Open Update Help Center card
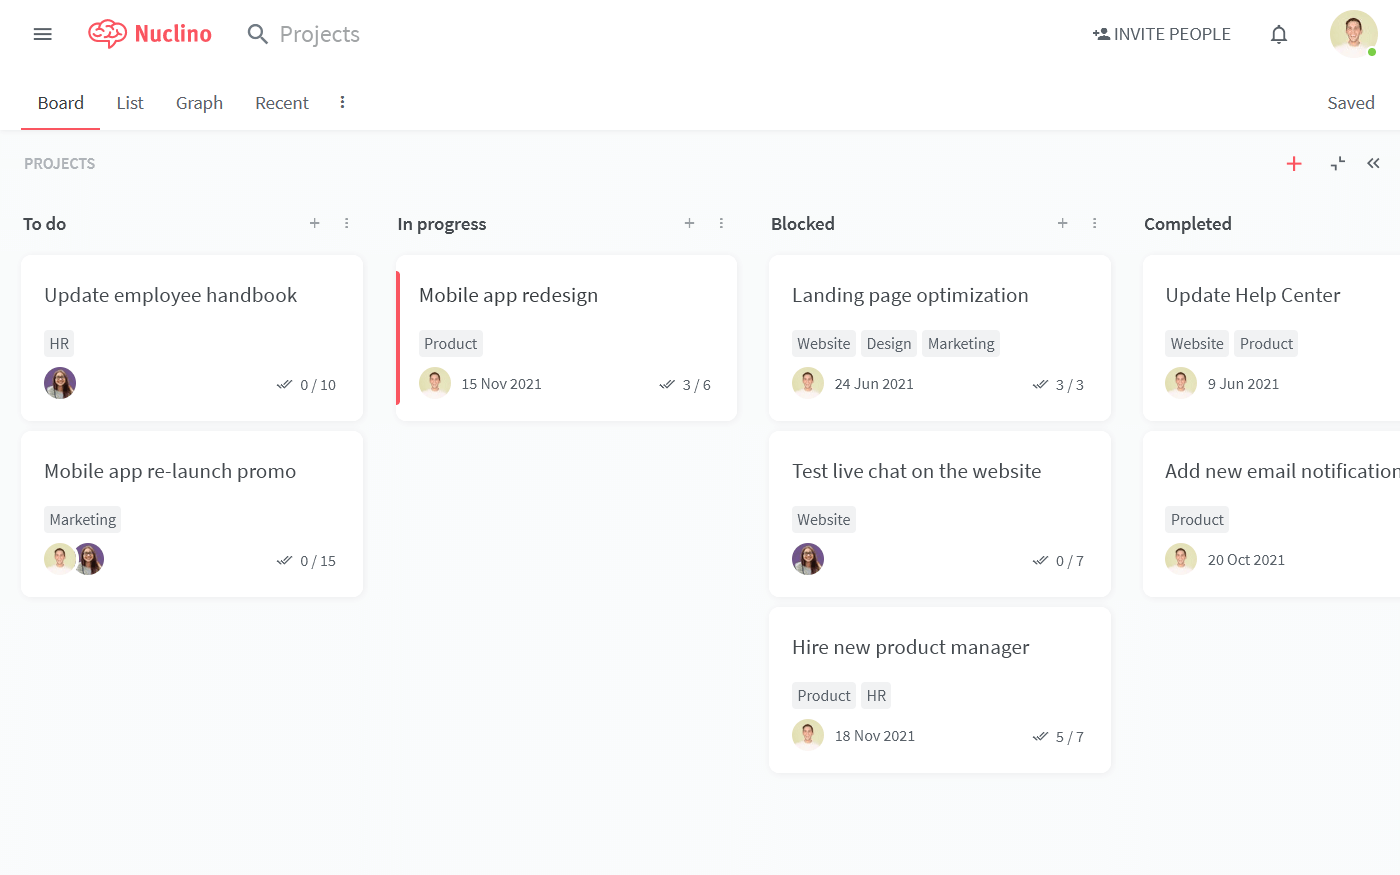Image resolution: width=1400 pixels, height=875 pixels. [x=1271, y=338]
